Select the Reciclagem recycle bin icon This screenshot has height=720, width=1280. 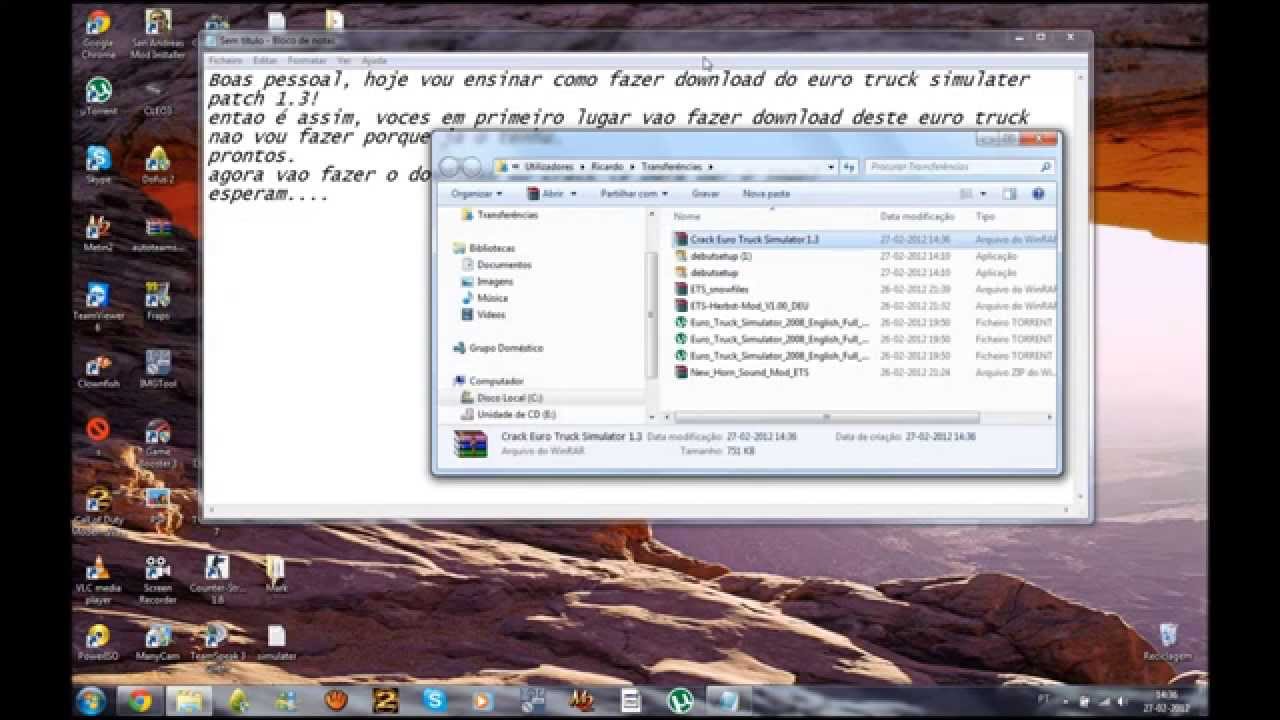click(1168, 641)
